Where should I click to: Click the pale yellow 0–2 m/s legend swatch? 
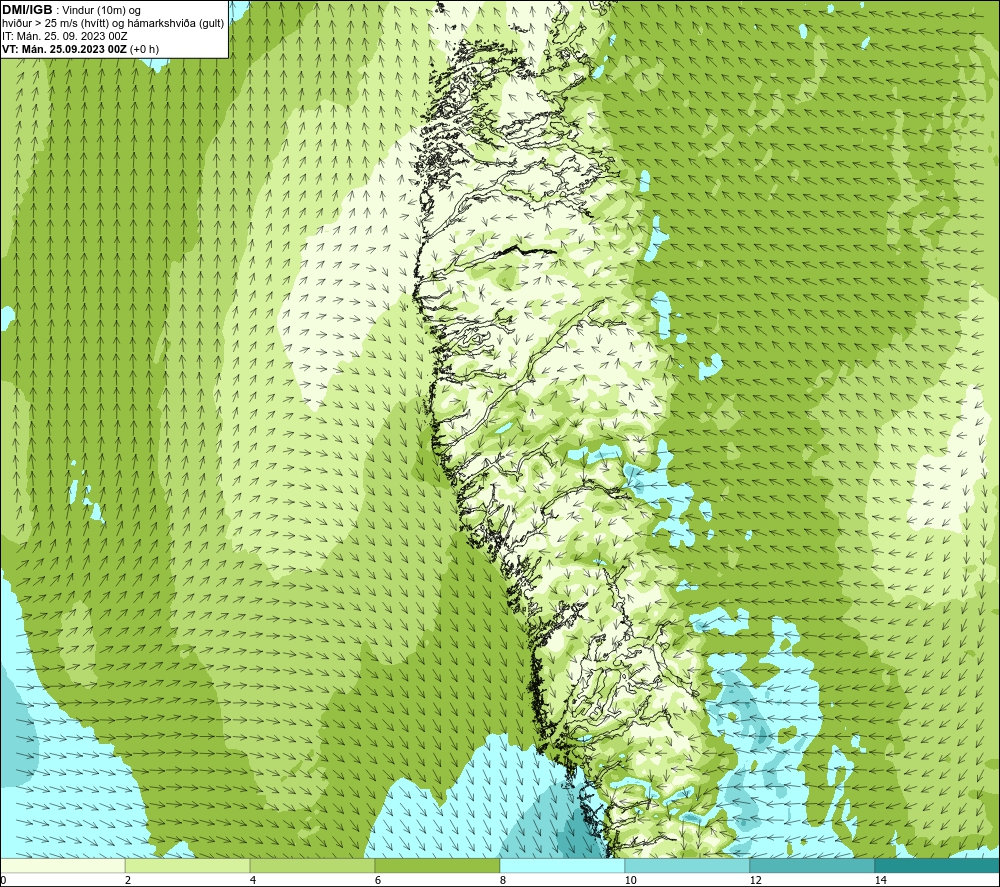[x=62, y=865]
